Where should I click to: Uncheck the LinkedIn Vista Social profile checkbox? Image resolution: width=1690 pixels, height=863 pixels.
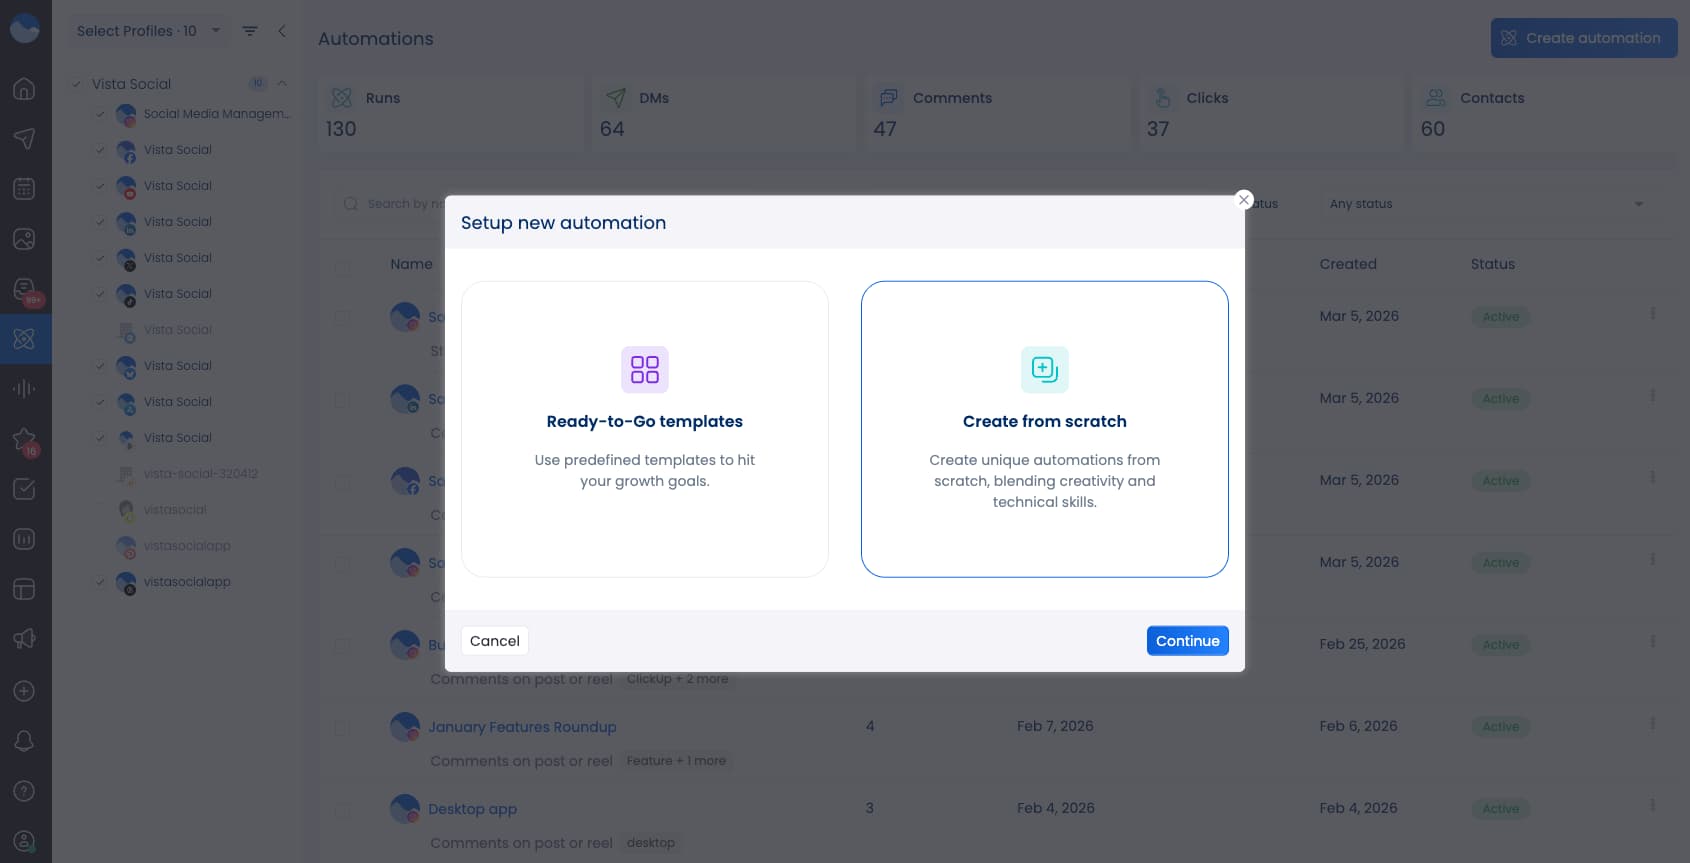[x=100, y=222]
